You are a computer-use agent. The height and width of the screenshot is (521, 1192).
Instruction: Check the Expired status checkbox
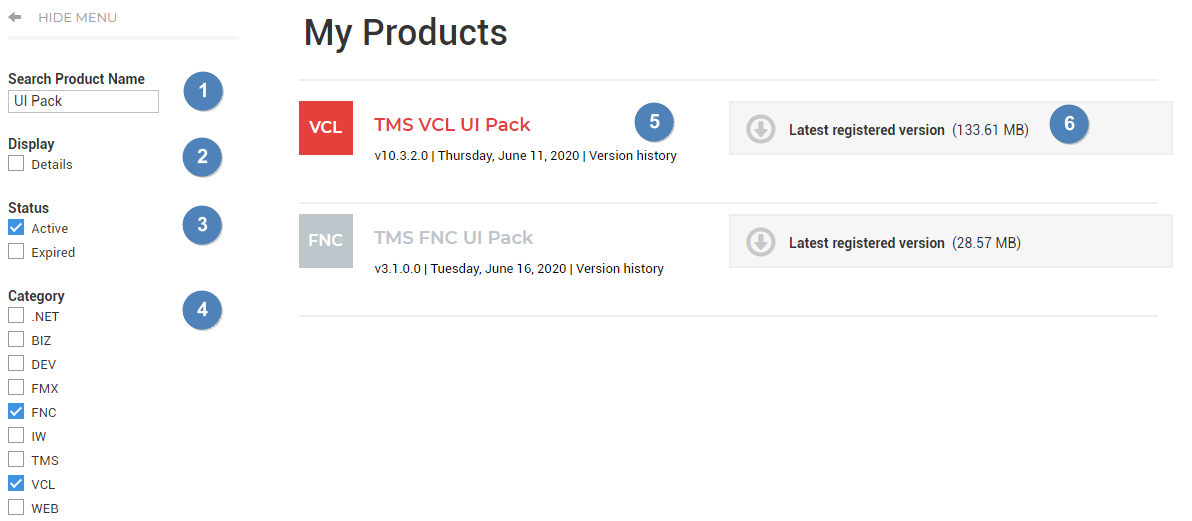click(16, 251)
